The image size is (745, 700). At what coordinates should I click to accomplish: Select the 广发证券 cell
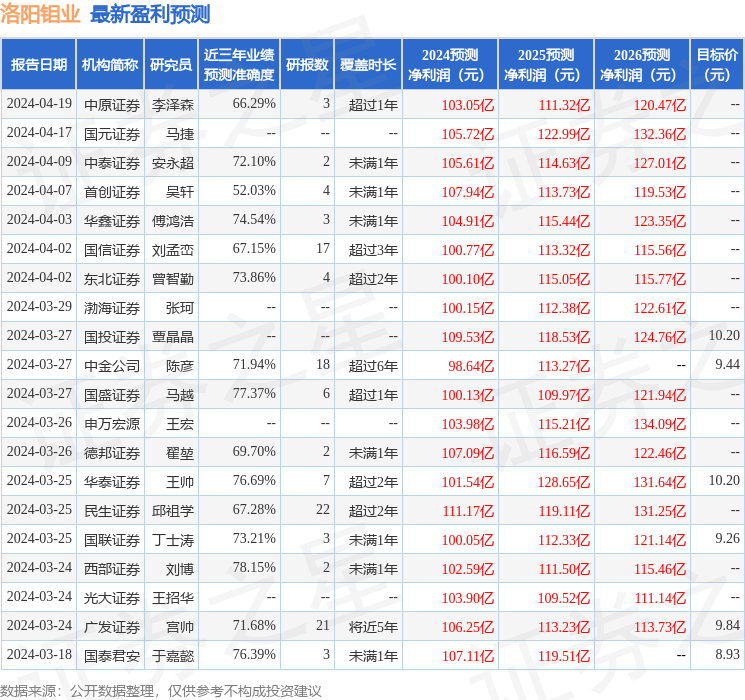click(x=112, y=627)
